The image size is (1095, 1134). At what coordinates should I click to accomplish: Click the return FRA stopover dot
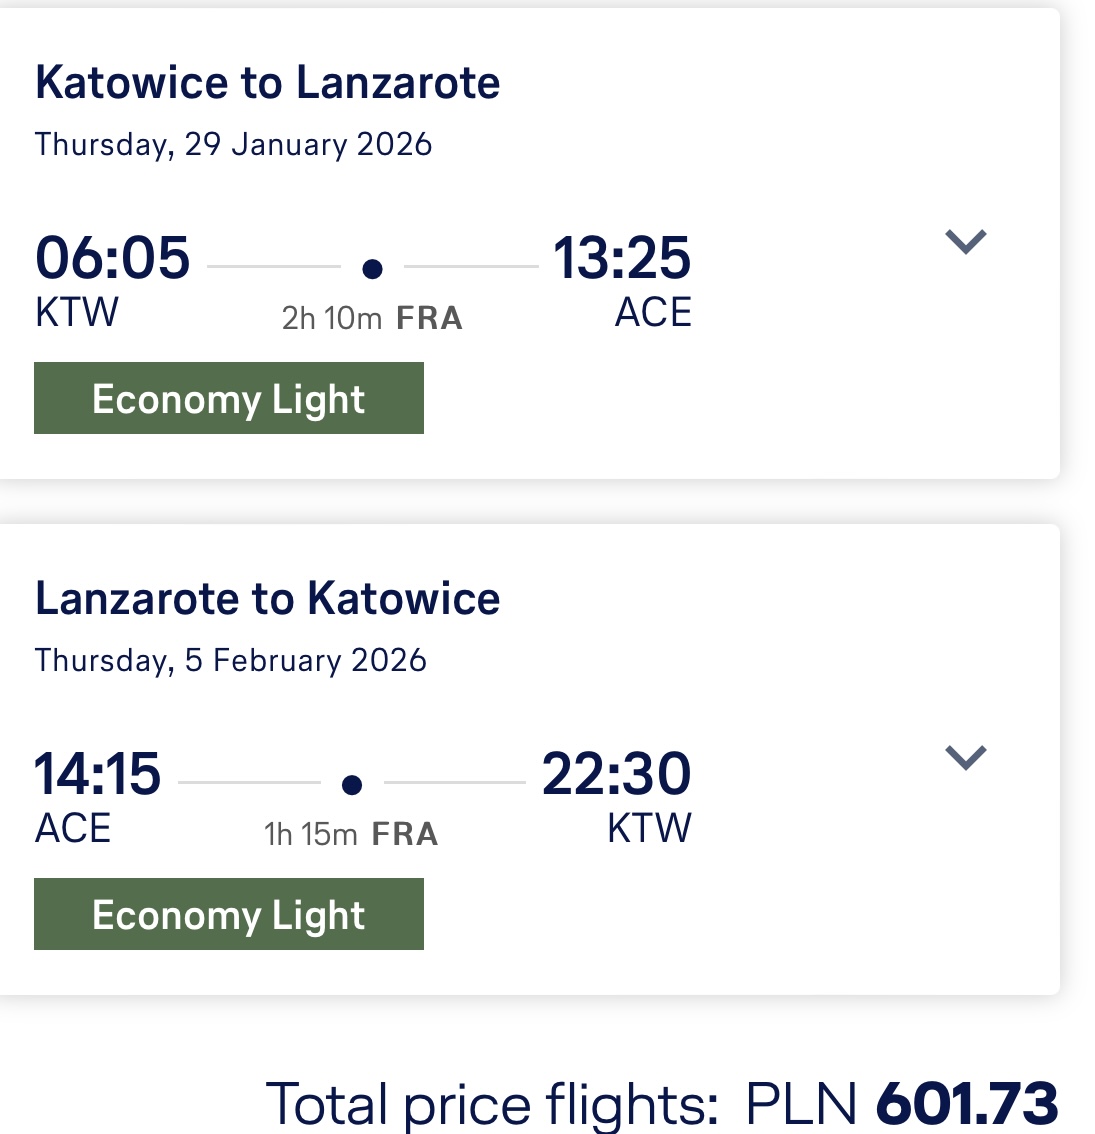351,785
